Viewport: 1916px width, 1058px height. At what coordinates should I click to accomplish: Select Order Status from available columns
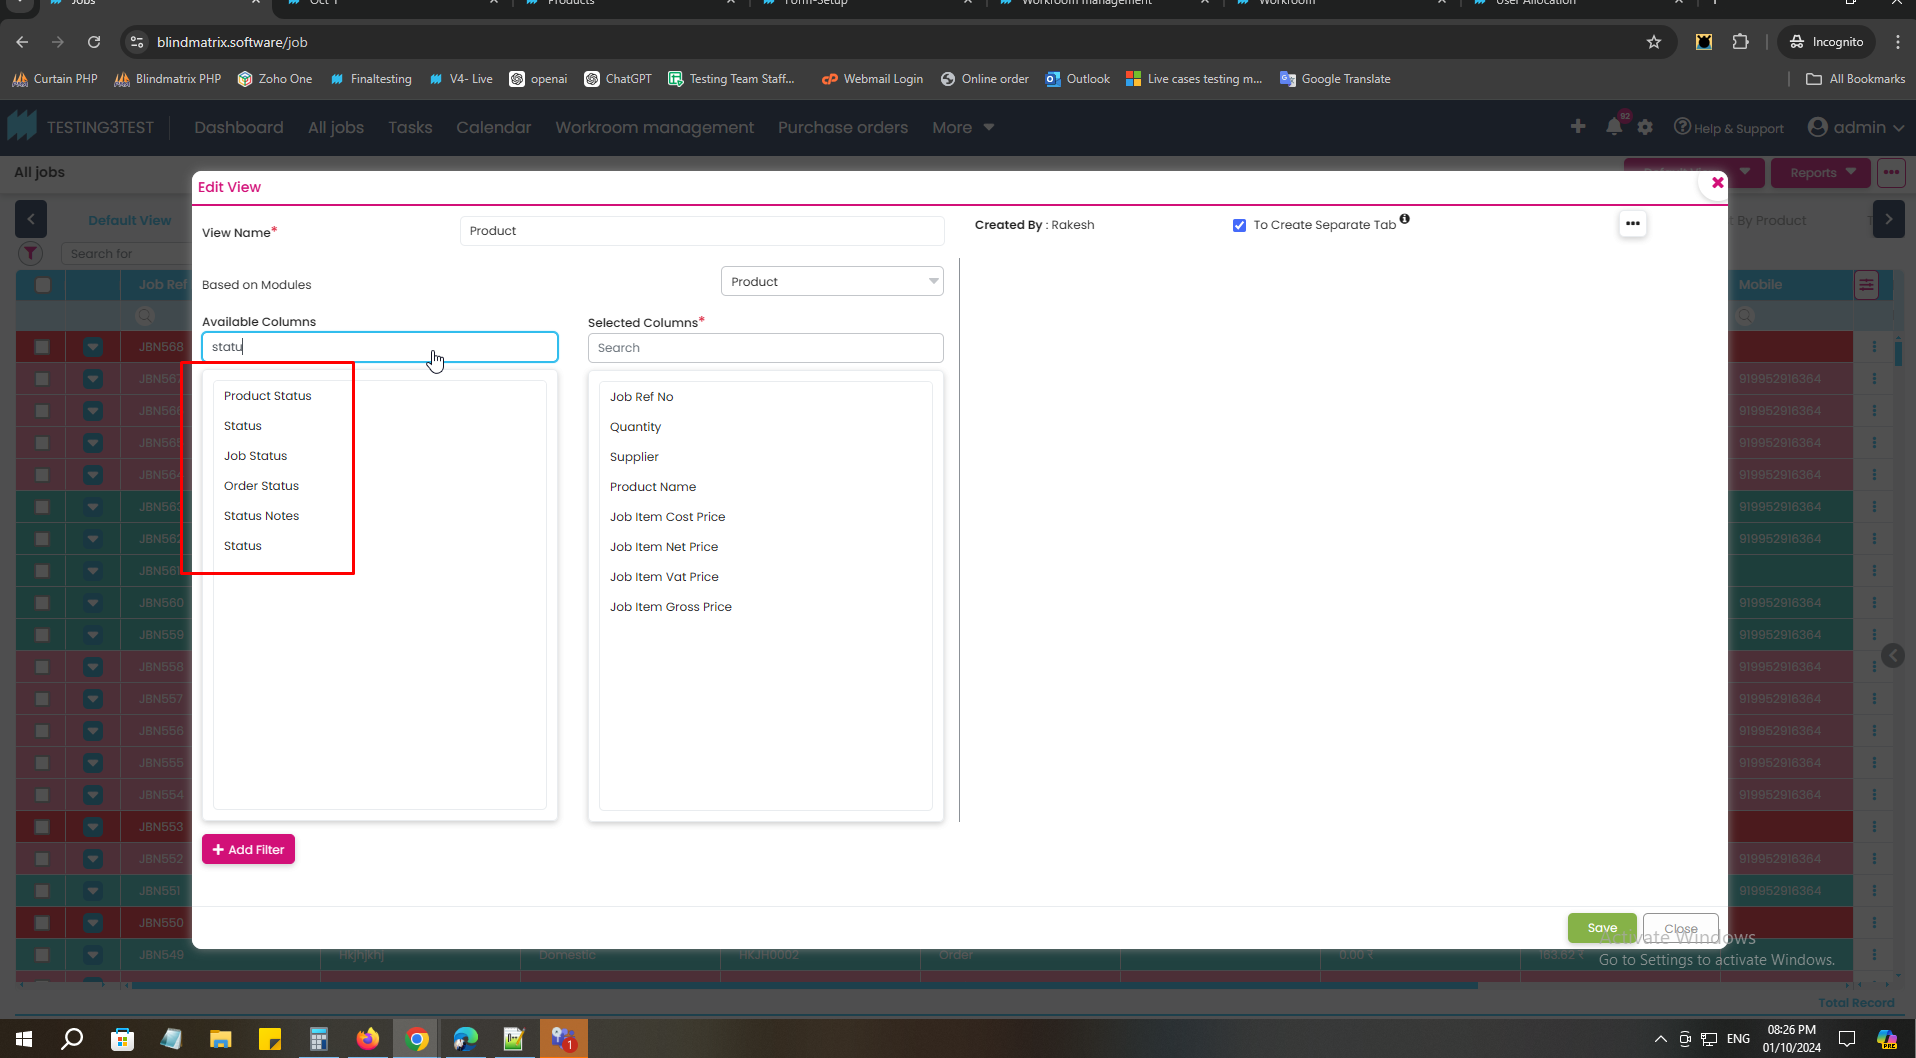261,486
